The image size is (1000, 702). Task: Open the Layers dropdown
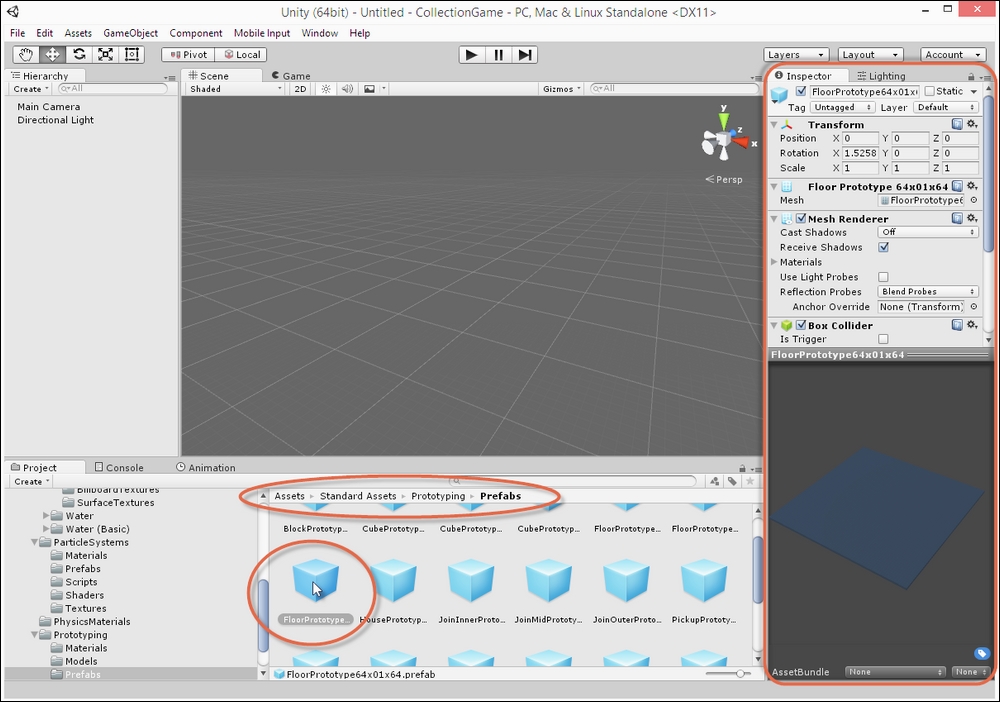click(x=796, y=55)
